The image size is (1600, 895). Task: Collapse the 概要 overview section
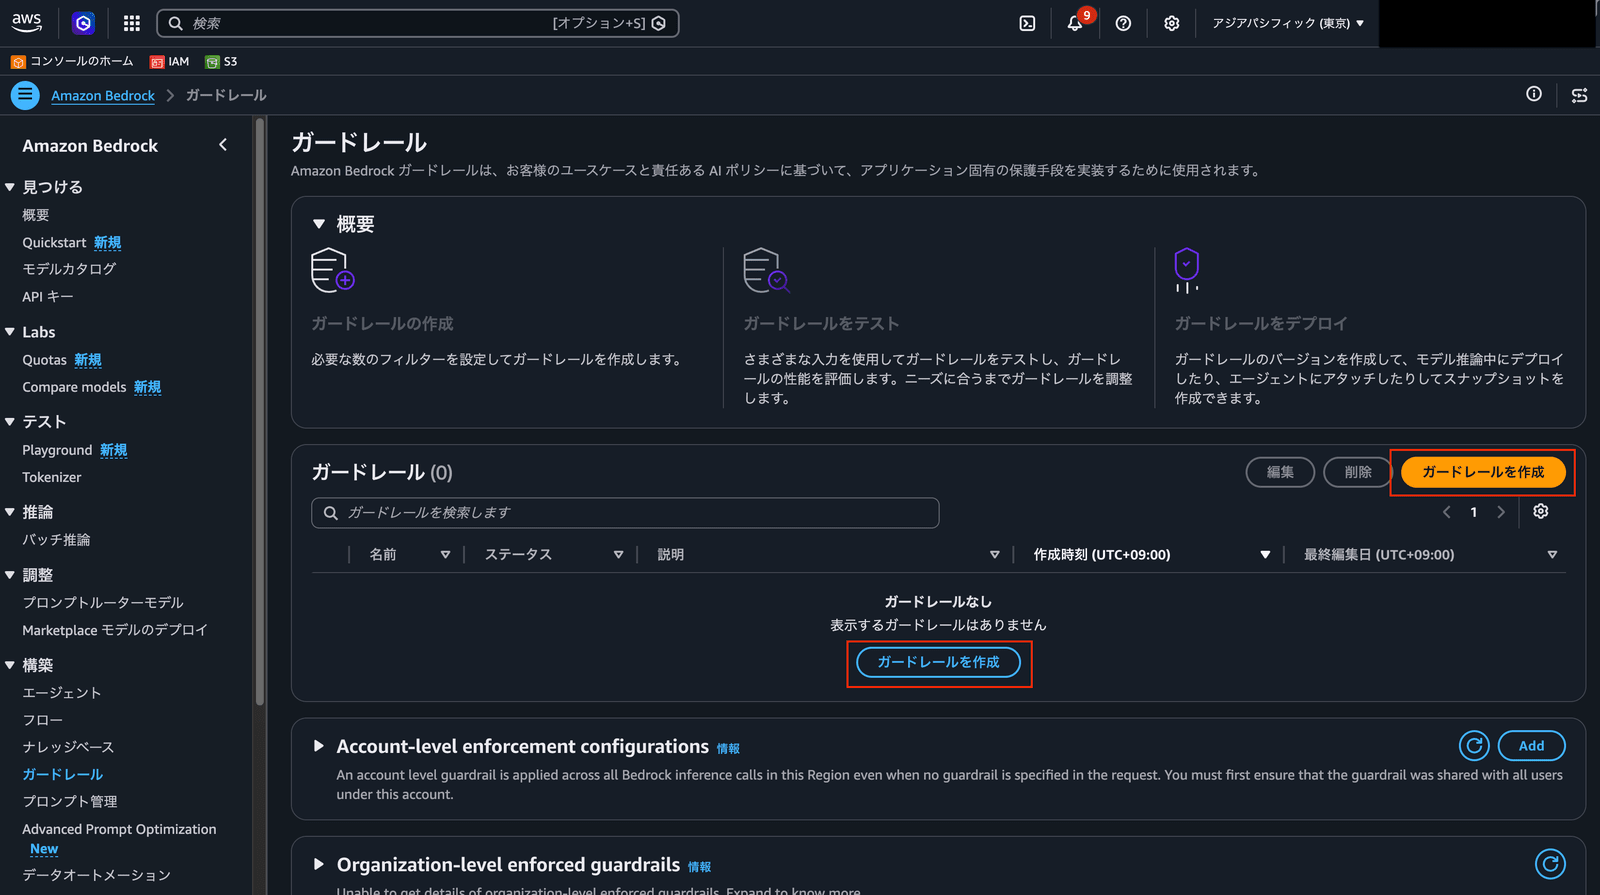click(x=319, y=224)
